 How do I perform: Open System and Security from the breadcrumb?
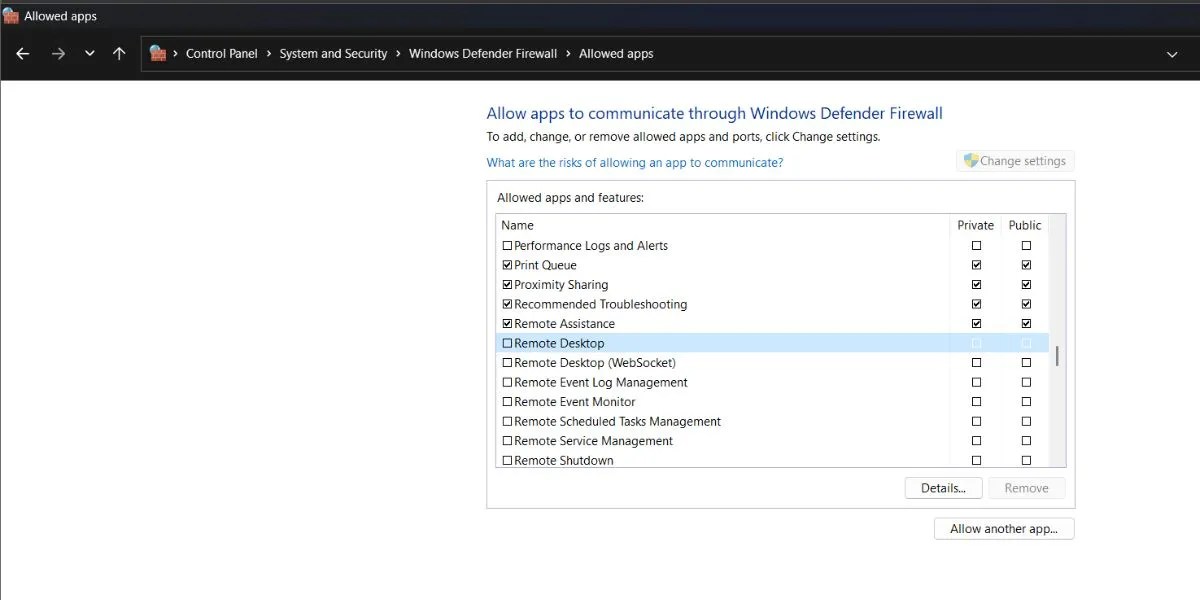point(333,53)
